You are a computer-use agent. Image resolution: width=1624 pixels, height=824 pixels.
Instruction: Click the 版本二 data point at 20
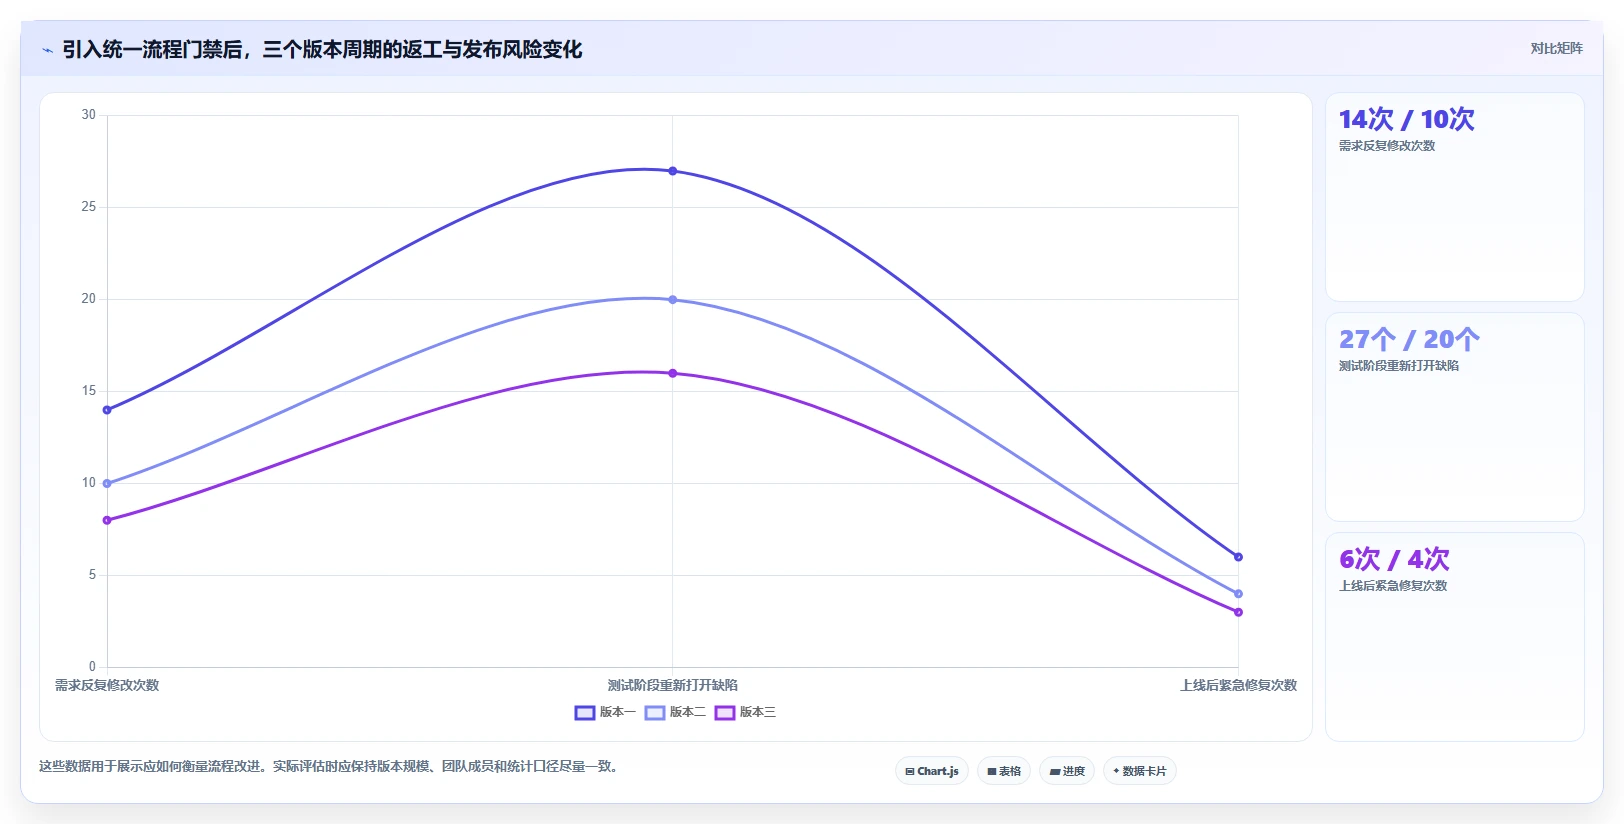673,300
